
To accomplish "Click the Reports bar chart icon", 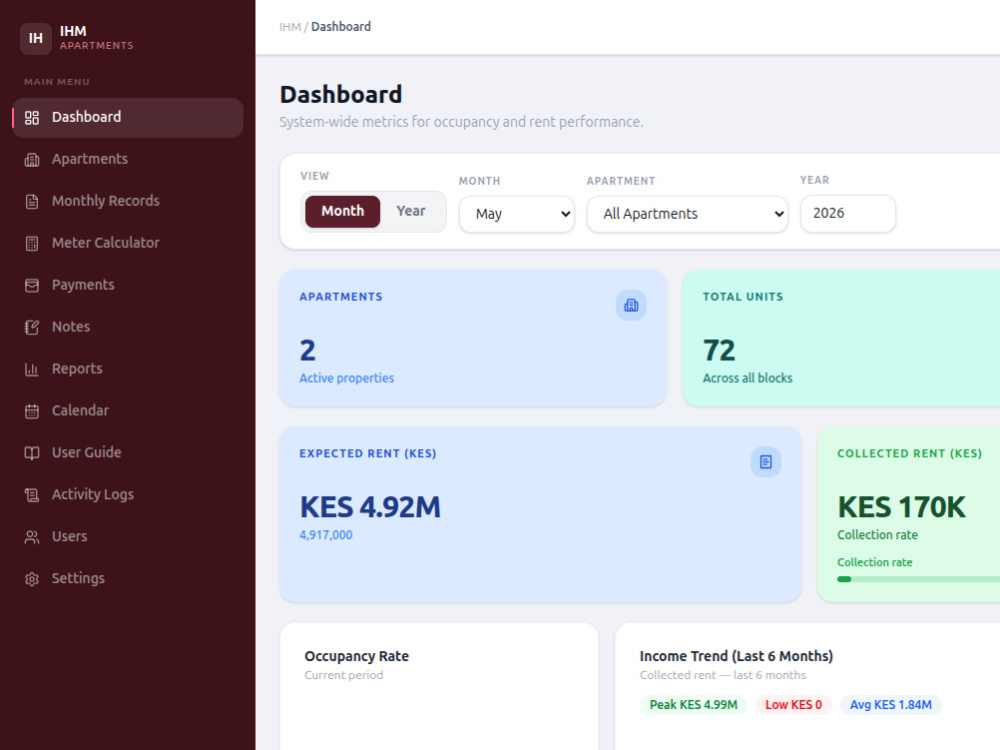I will tap(32, 369).
